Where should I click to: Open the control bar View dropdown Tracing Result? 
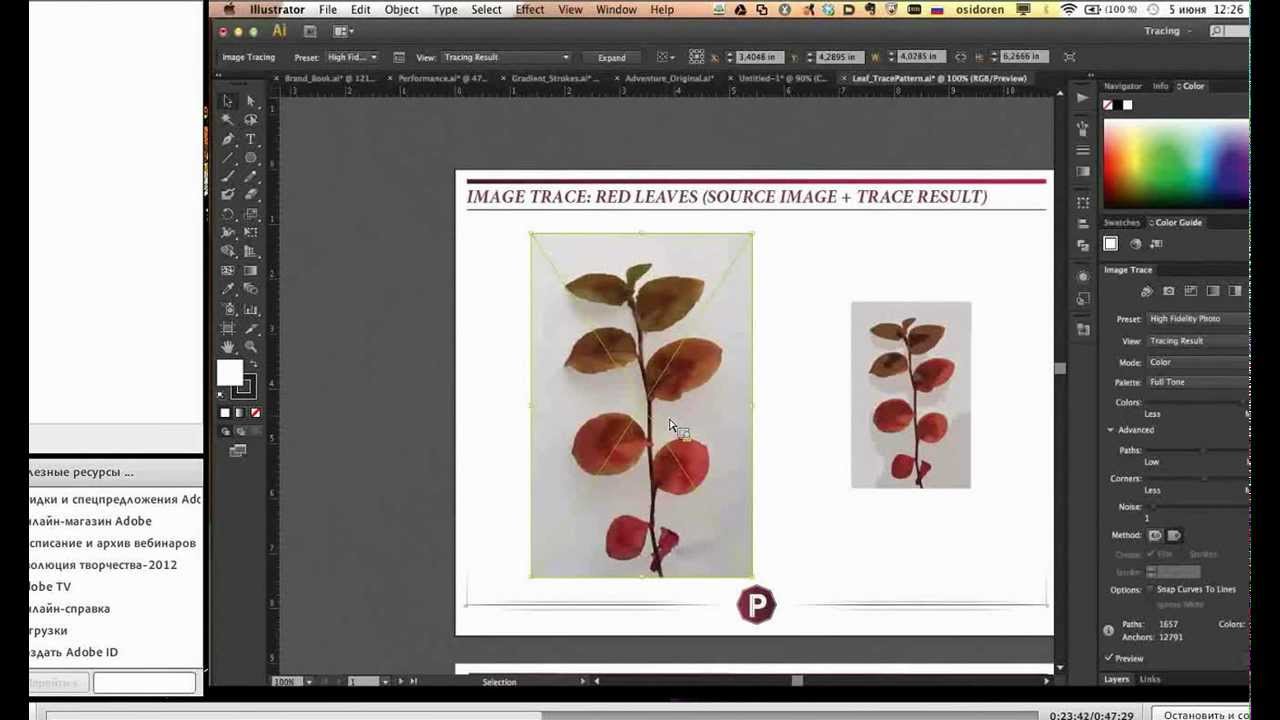pyautogui.click(x=506, y=57)
